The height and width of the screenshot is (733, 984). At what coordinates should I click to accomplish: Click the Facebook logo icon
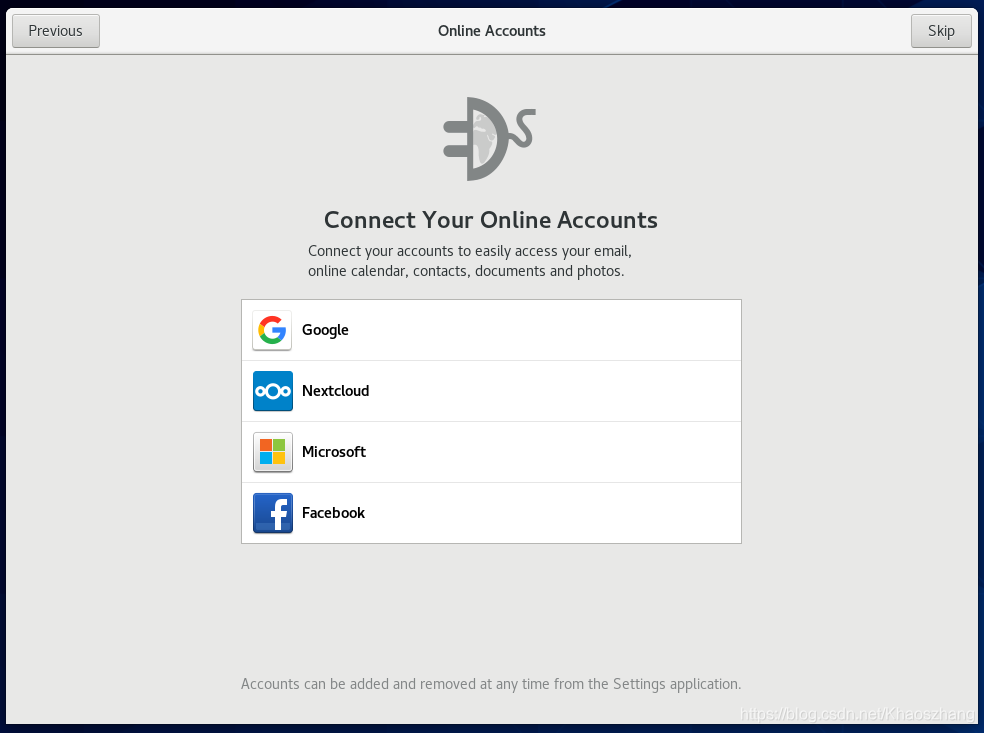(x=272, y=513)
